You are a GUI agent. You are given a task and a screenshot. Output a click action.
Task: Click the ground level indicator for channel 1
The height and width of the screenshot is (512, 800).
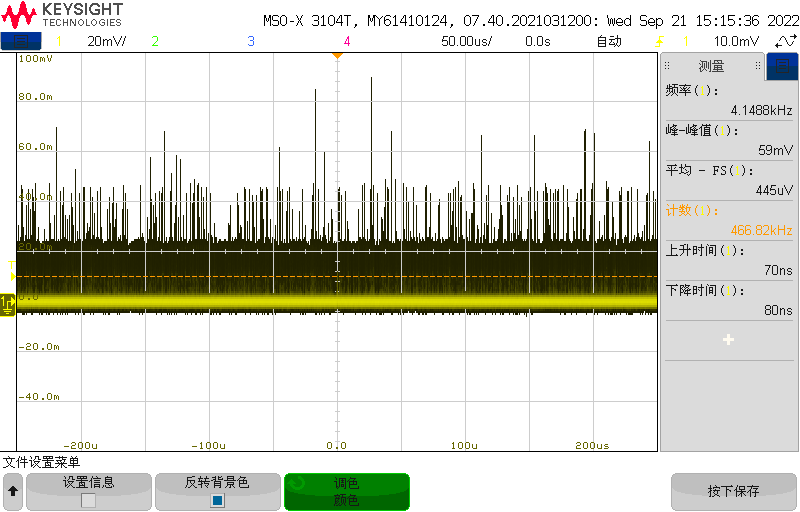pos(8,301)
